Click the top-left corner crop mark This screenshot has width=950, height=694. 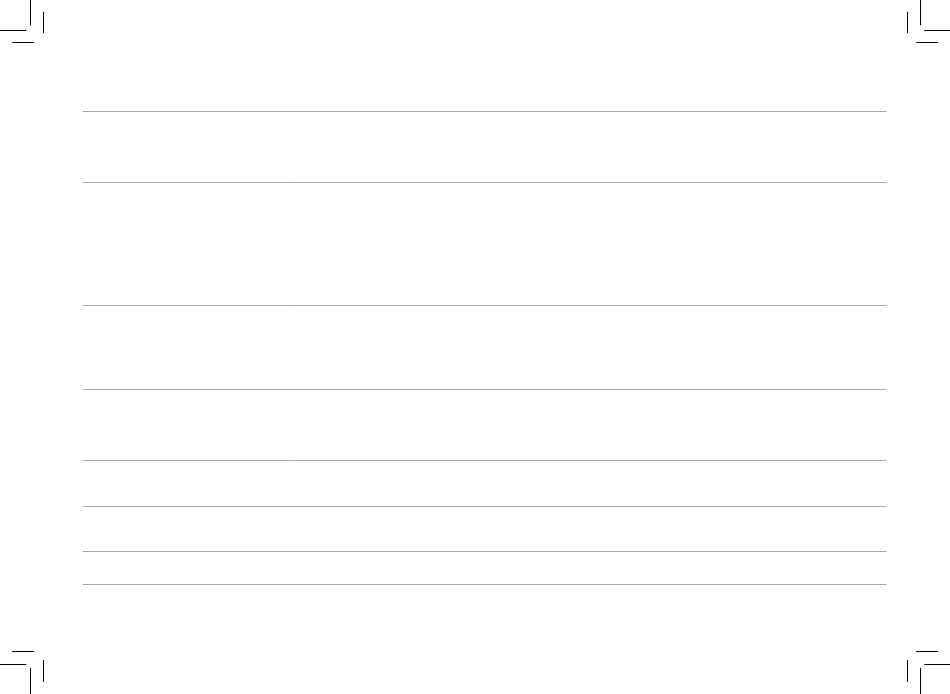(22, 22)
